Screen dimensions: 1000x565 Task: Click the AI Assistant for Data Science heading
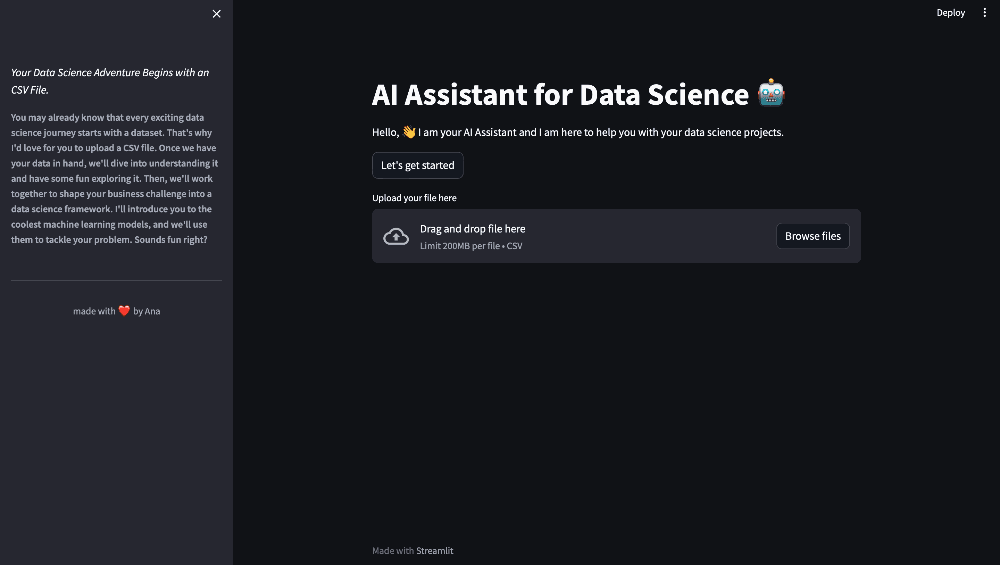tap(560, 94)
